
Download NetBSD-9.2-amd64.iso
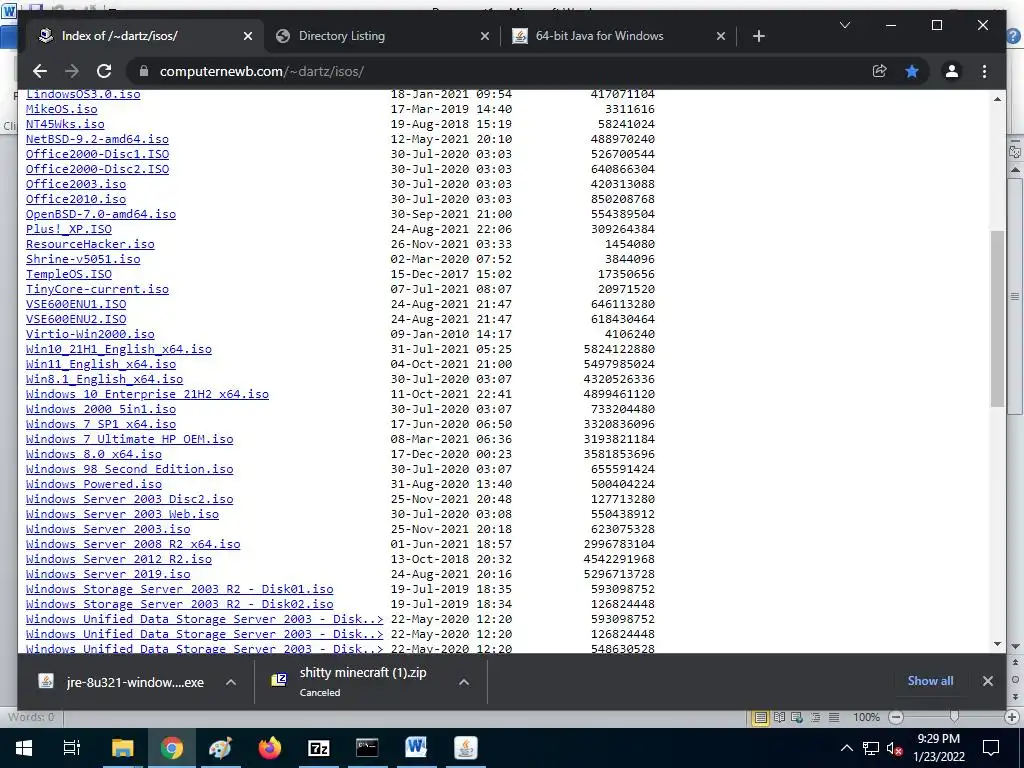click(x=97, y=139)
